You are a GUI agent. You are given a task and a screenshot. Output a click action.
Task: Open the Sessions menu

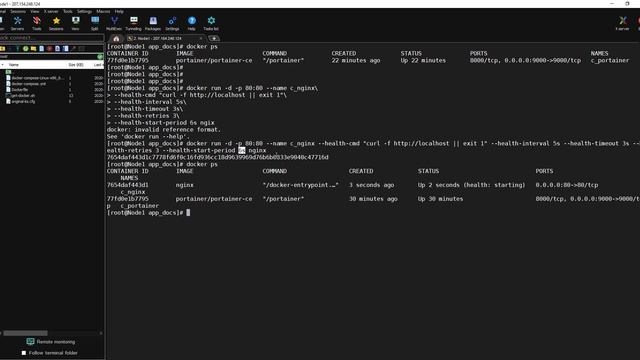[18, 11]
